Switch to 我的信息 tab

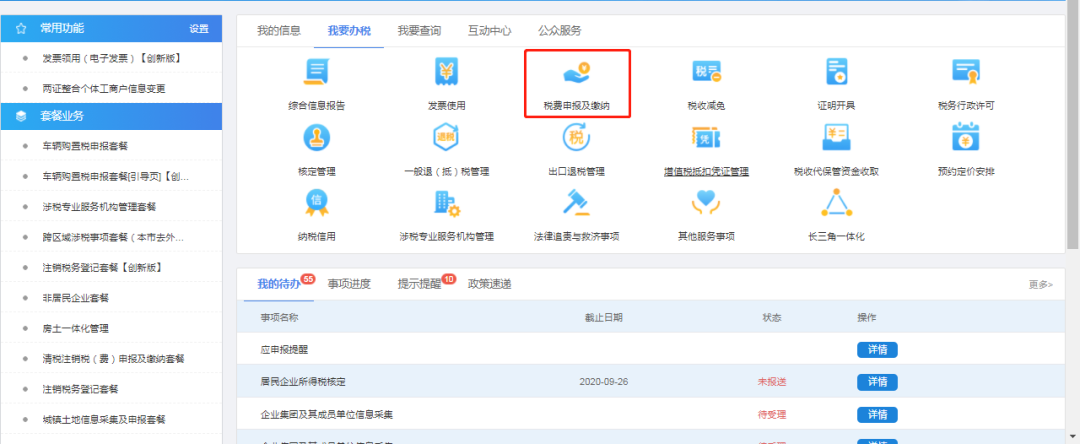click(279, 30)
